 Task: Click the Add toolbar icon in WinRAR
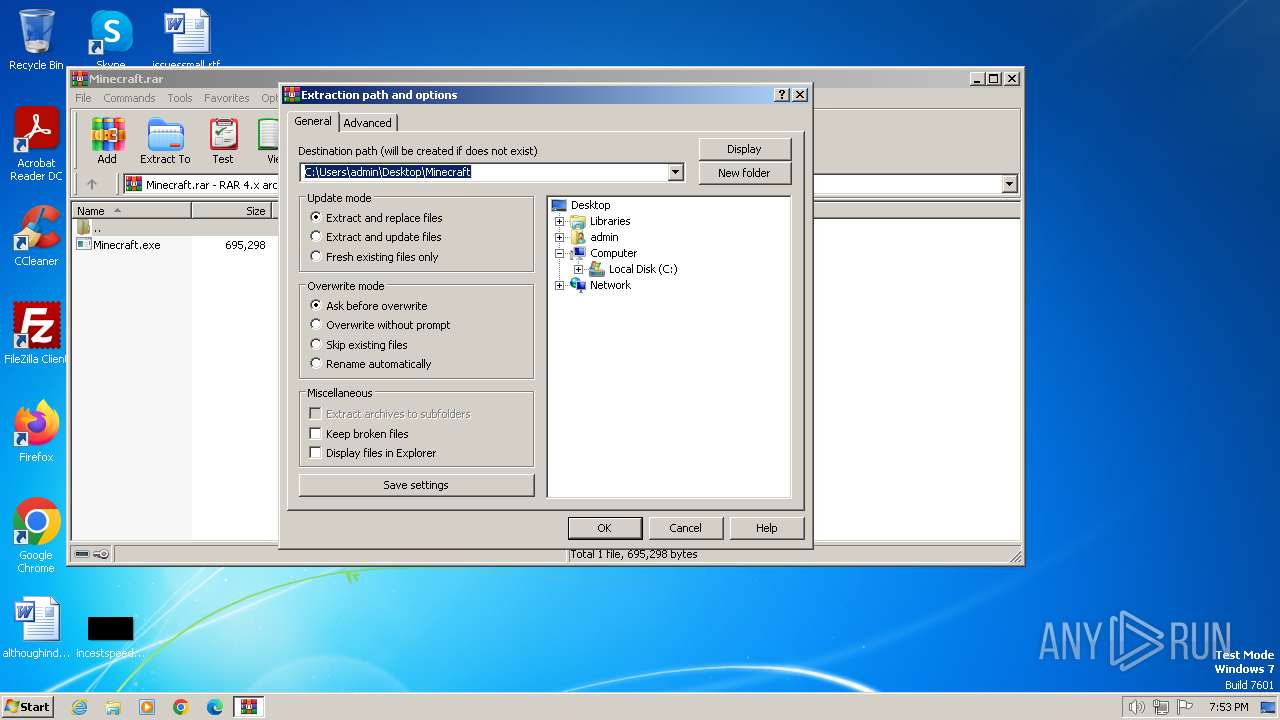[107, 141]
